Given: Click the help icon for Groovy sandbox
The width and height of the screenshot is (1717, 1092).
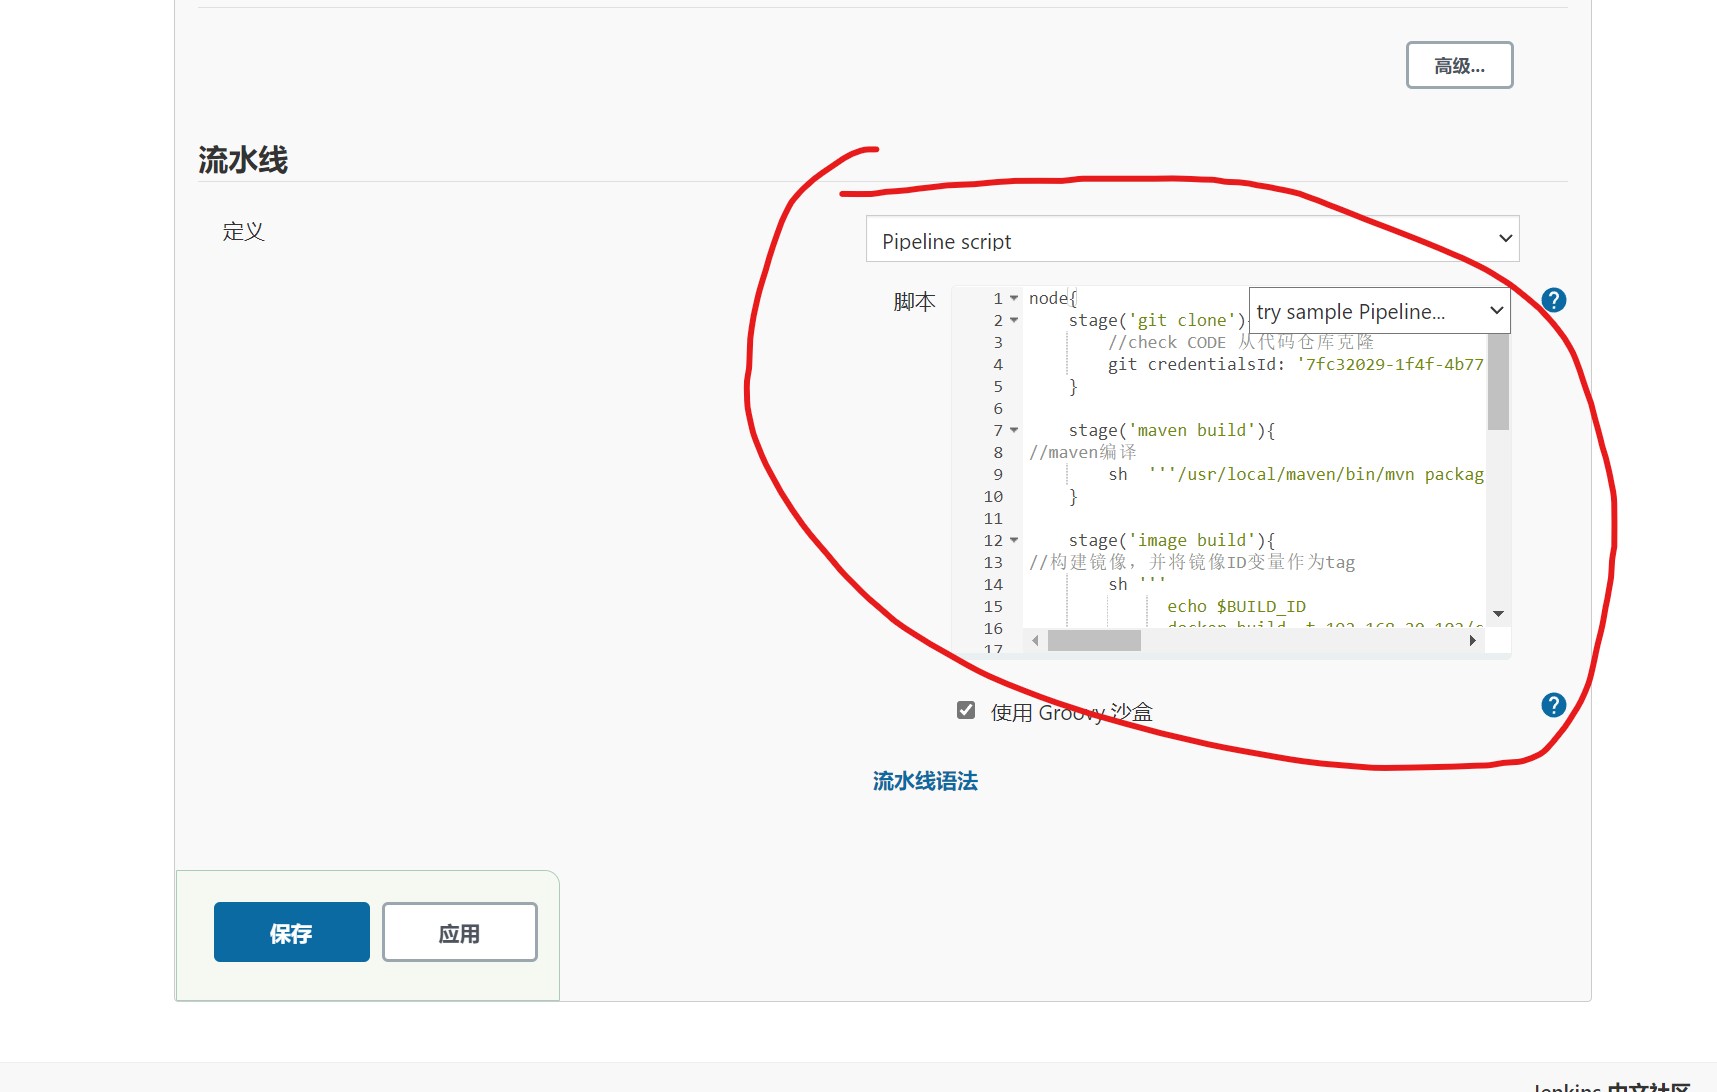Looking at the screenshot, I should pos(1553,705).
